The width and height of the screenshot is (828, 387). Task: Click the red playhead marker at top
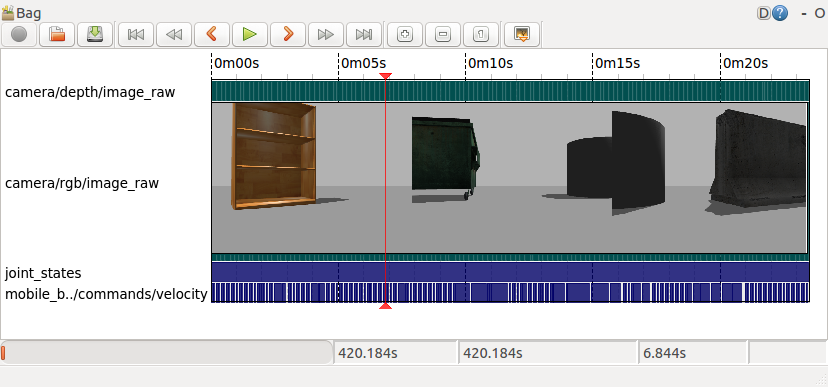pyautogui.click(x=385, y=77)
